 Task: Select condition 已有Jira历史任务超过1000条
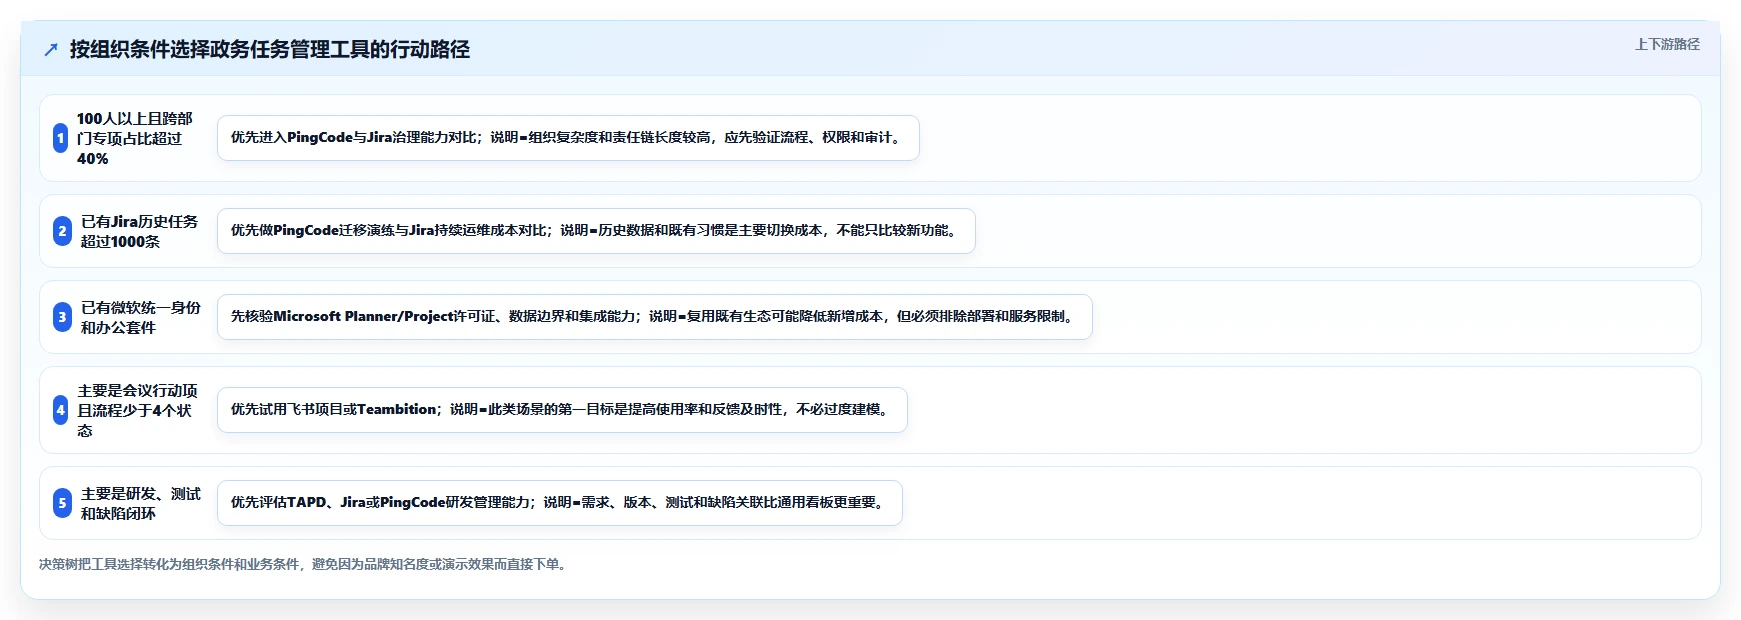(x=139, y=231)
